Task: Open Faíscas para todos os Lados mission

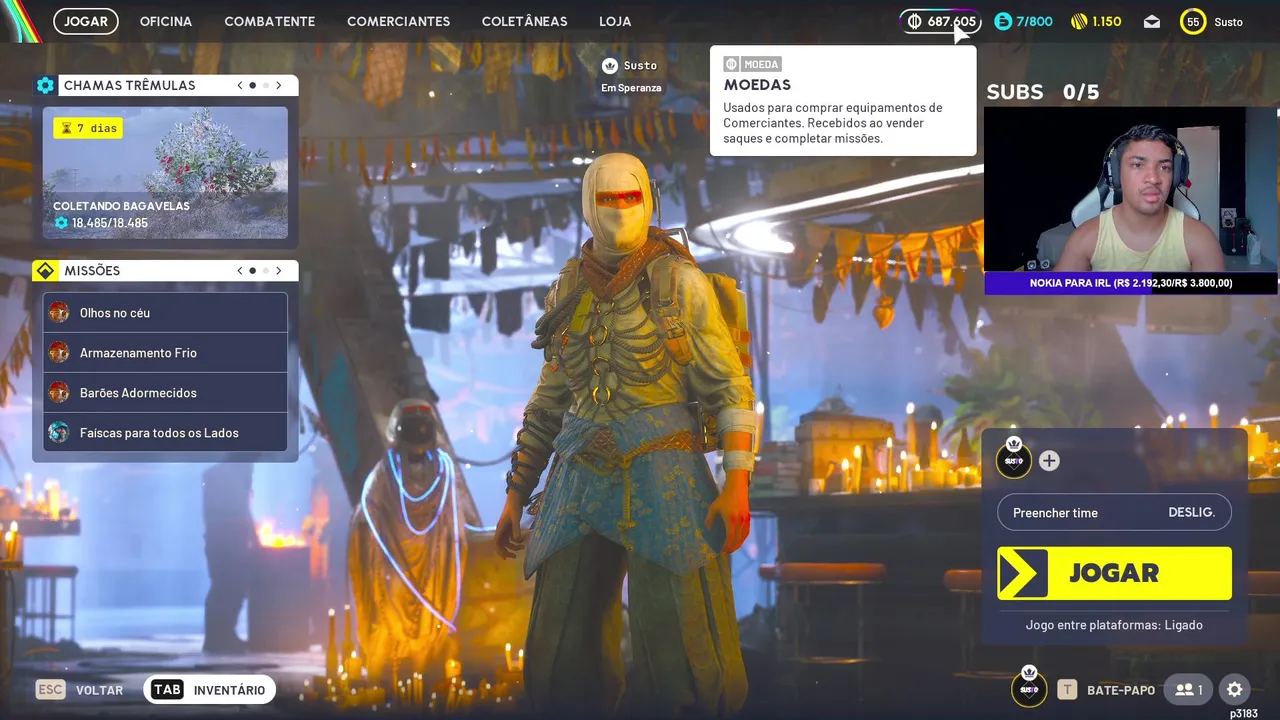Action: tap(165, 432)
